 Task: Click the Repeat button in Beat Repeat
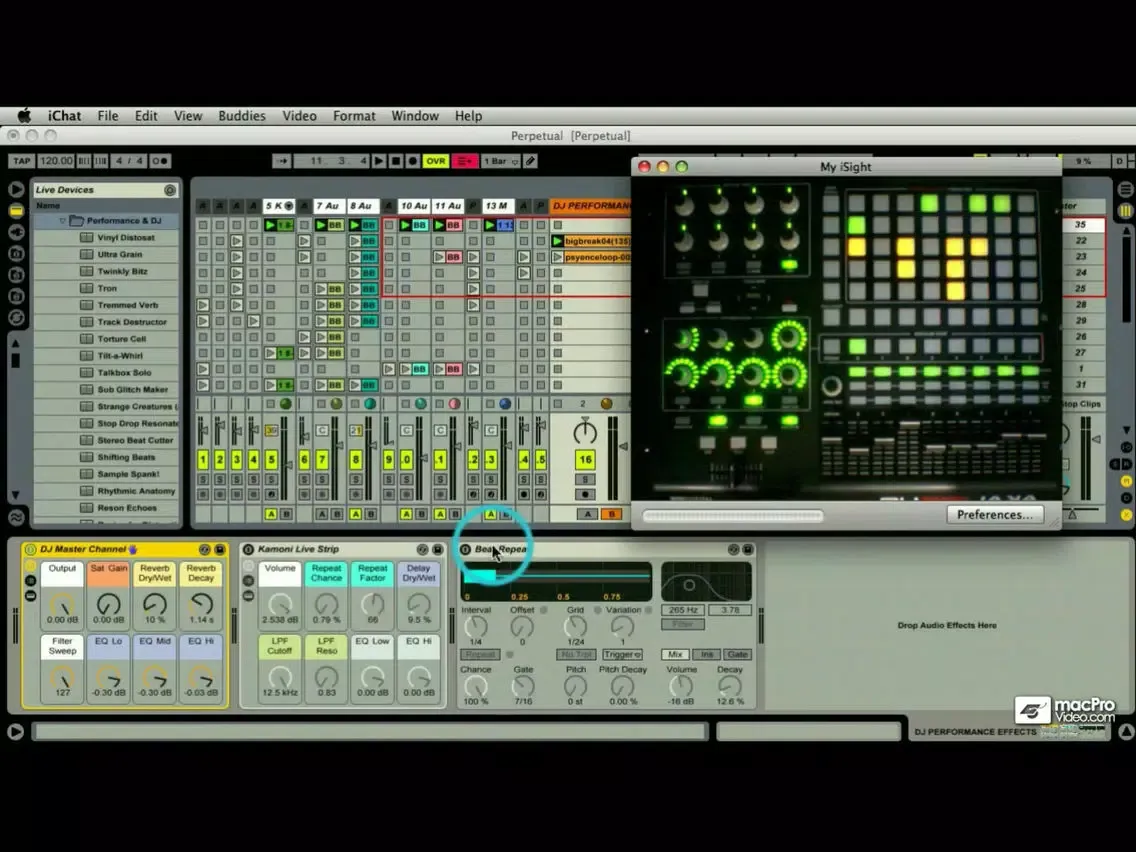click(480, 654)
